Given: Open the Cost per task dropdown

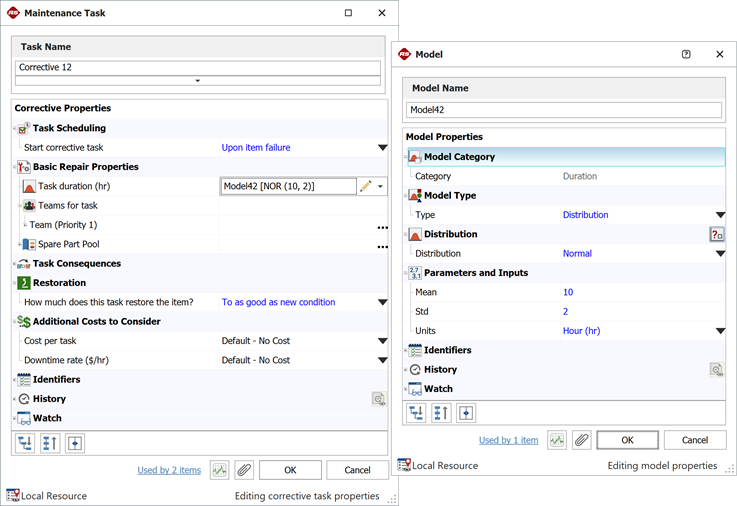Looking at the screenshot, I should pos(383,341).
